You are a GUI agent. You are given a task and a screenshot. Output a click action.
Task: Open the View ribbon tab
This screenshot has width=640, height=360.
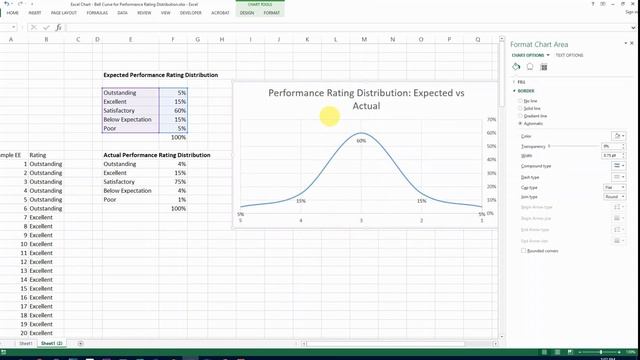tap(165, 13)
